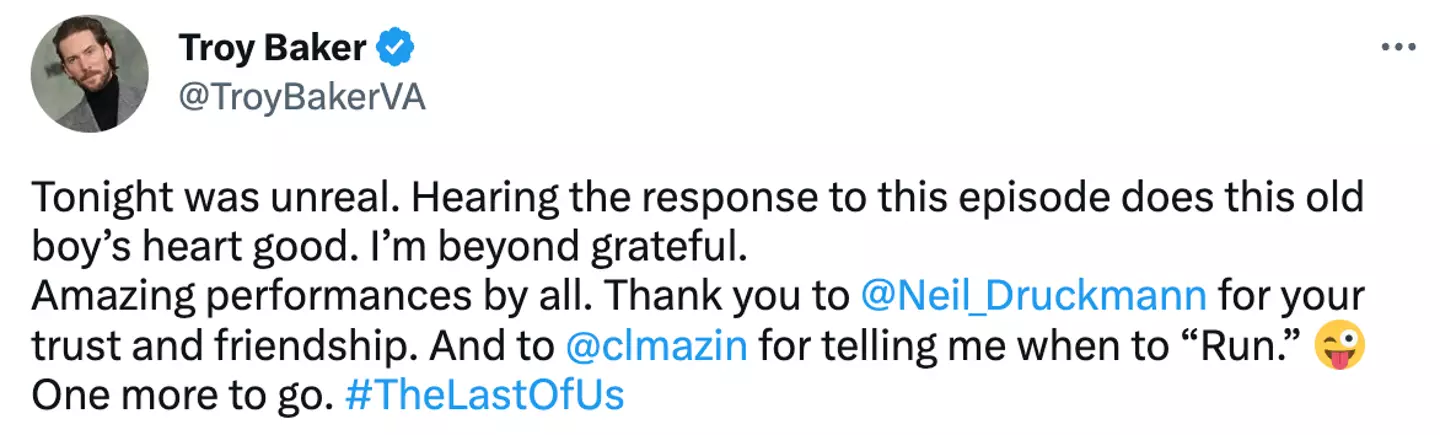Open the @TroyBakerVA handle link
1440x435 pixels.
click(302, 97)
